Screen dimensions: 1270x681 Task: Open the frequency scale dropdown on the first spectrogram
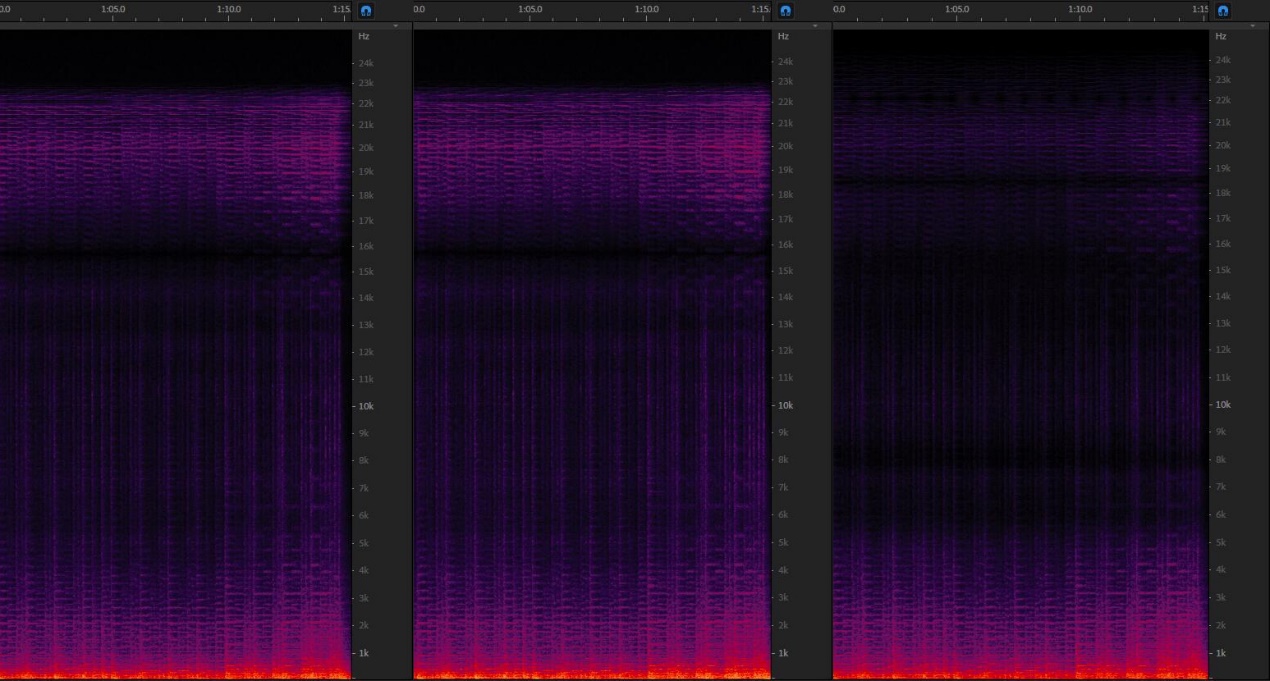tap(394, 25)
